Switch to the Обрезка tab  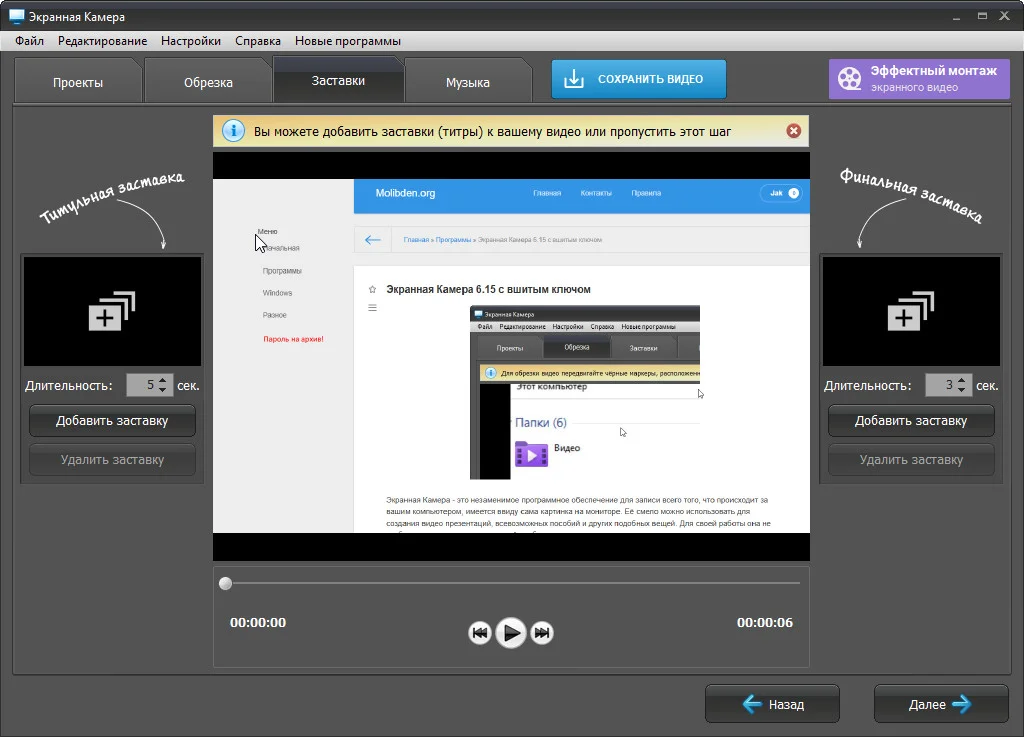point(208,82)
